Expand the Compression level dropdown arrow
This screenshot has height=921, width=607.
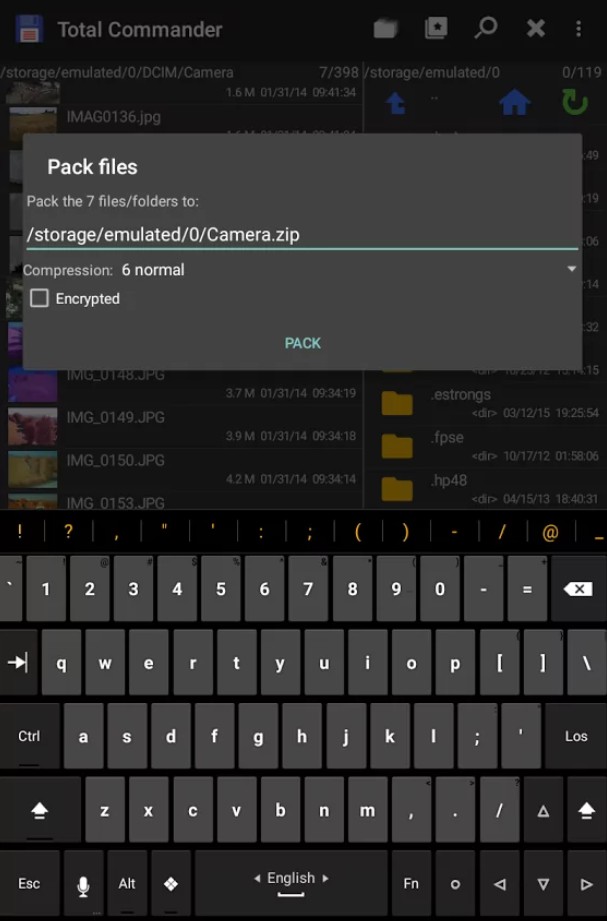(x=571, y=269)
